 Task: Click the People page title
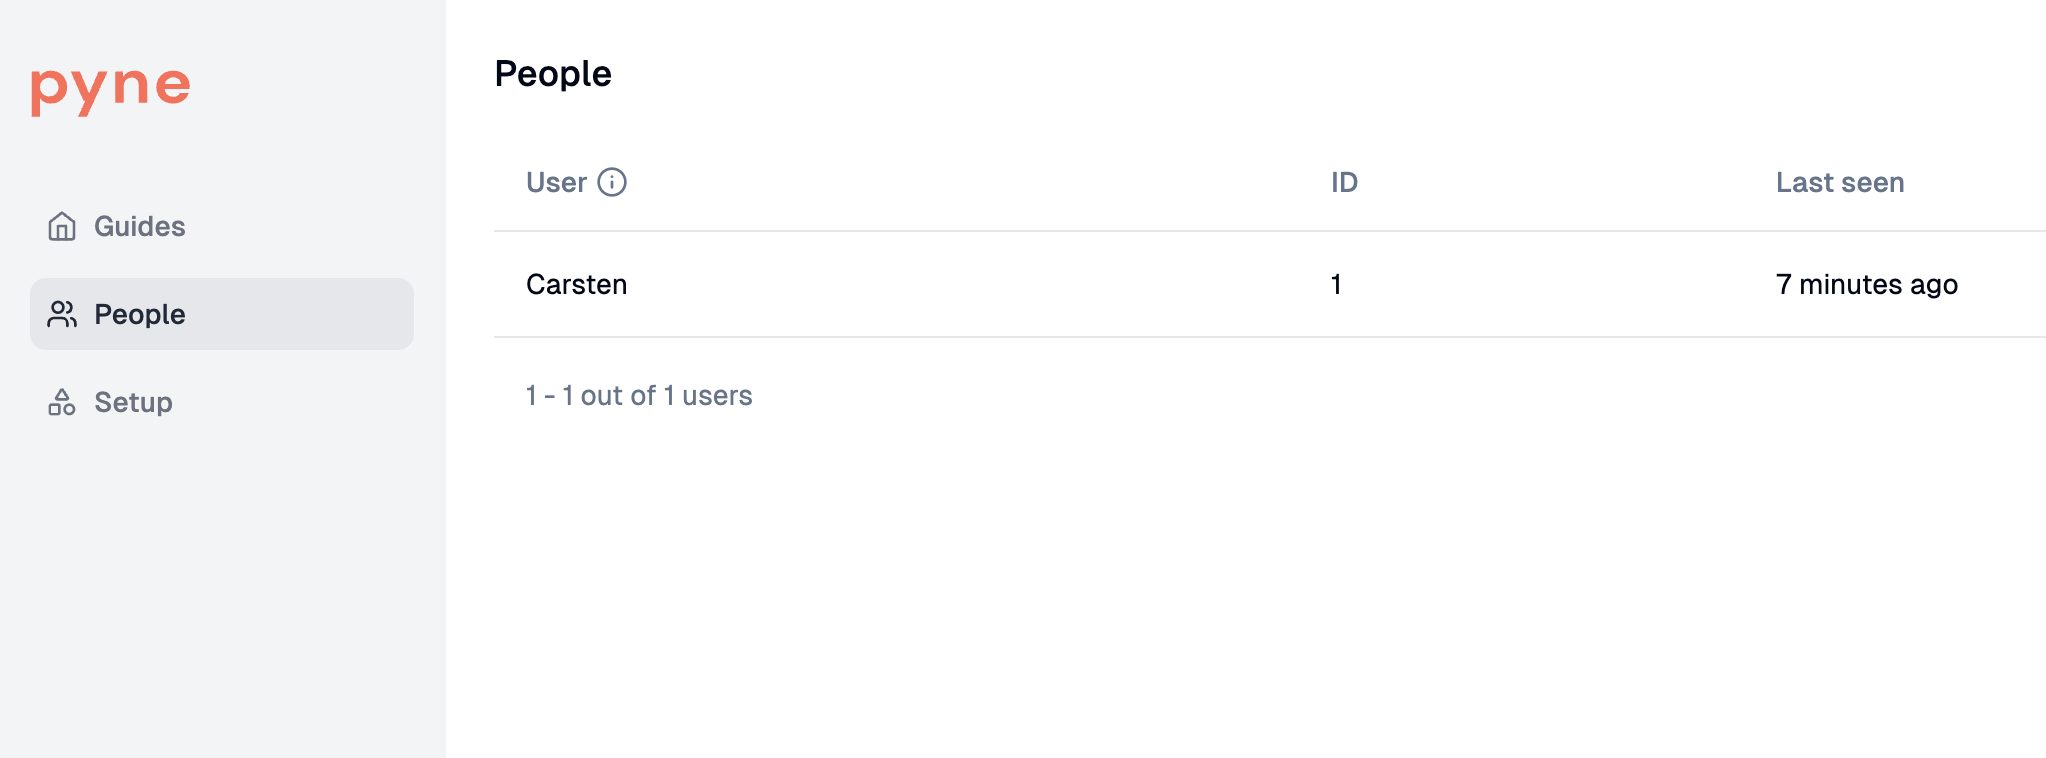554,73
